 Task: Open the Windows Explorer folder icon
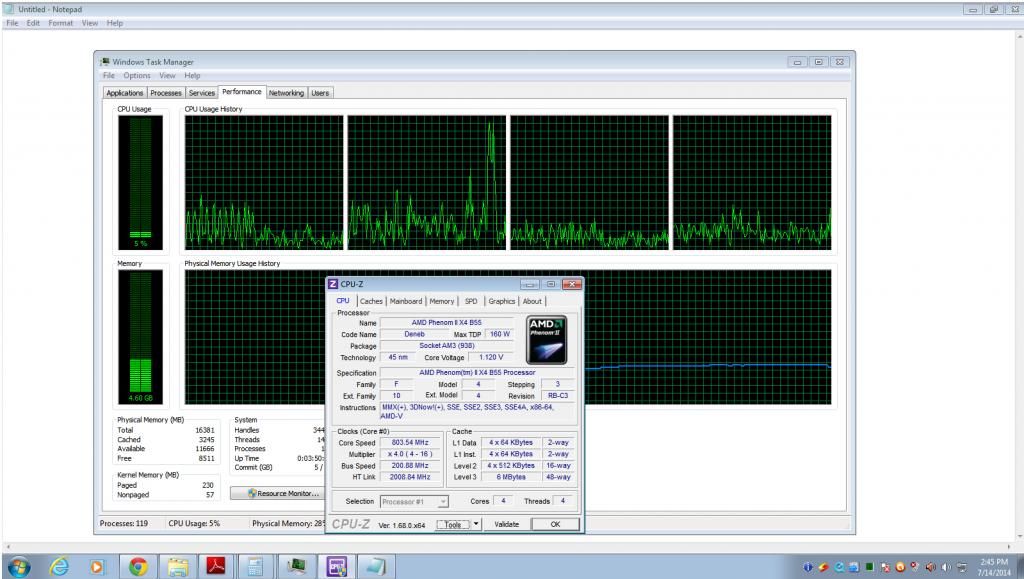pos(178,566)
